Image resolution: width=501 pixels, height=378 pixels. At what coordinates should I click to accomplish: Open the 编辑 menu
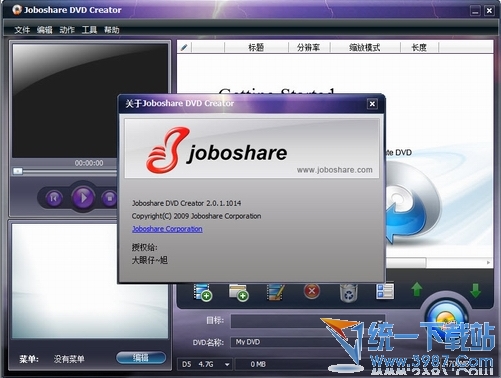[x=45, y=30]
